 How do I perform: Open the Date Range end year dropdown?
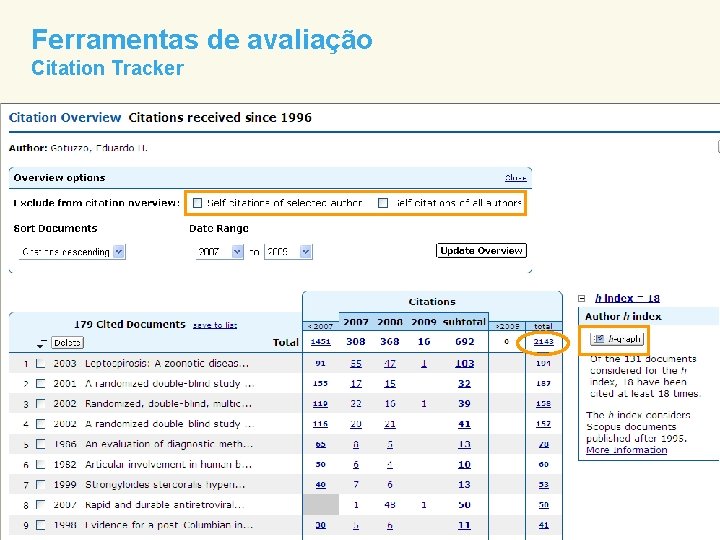[x=288, y=252]
